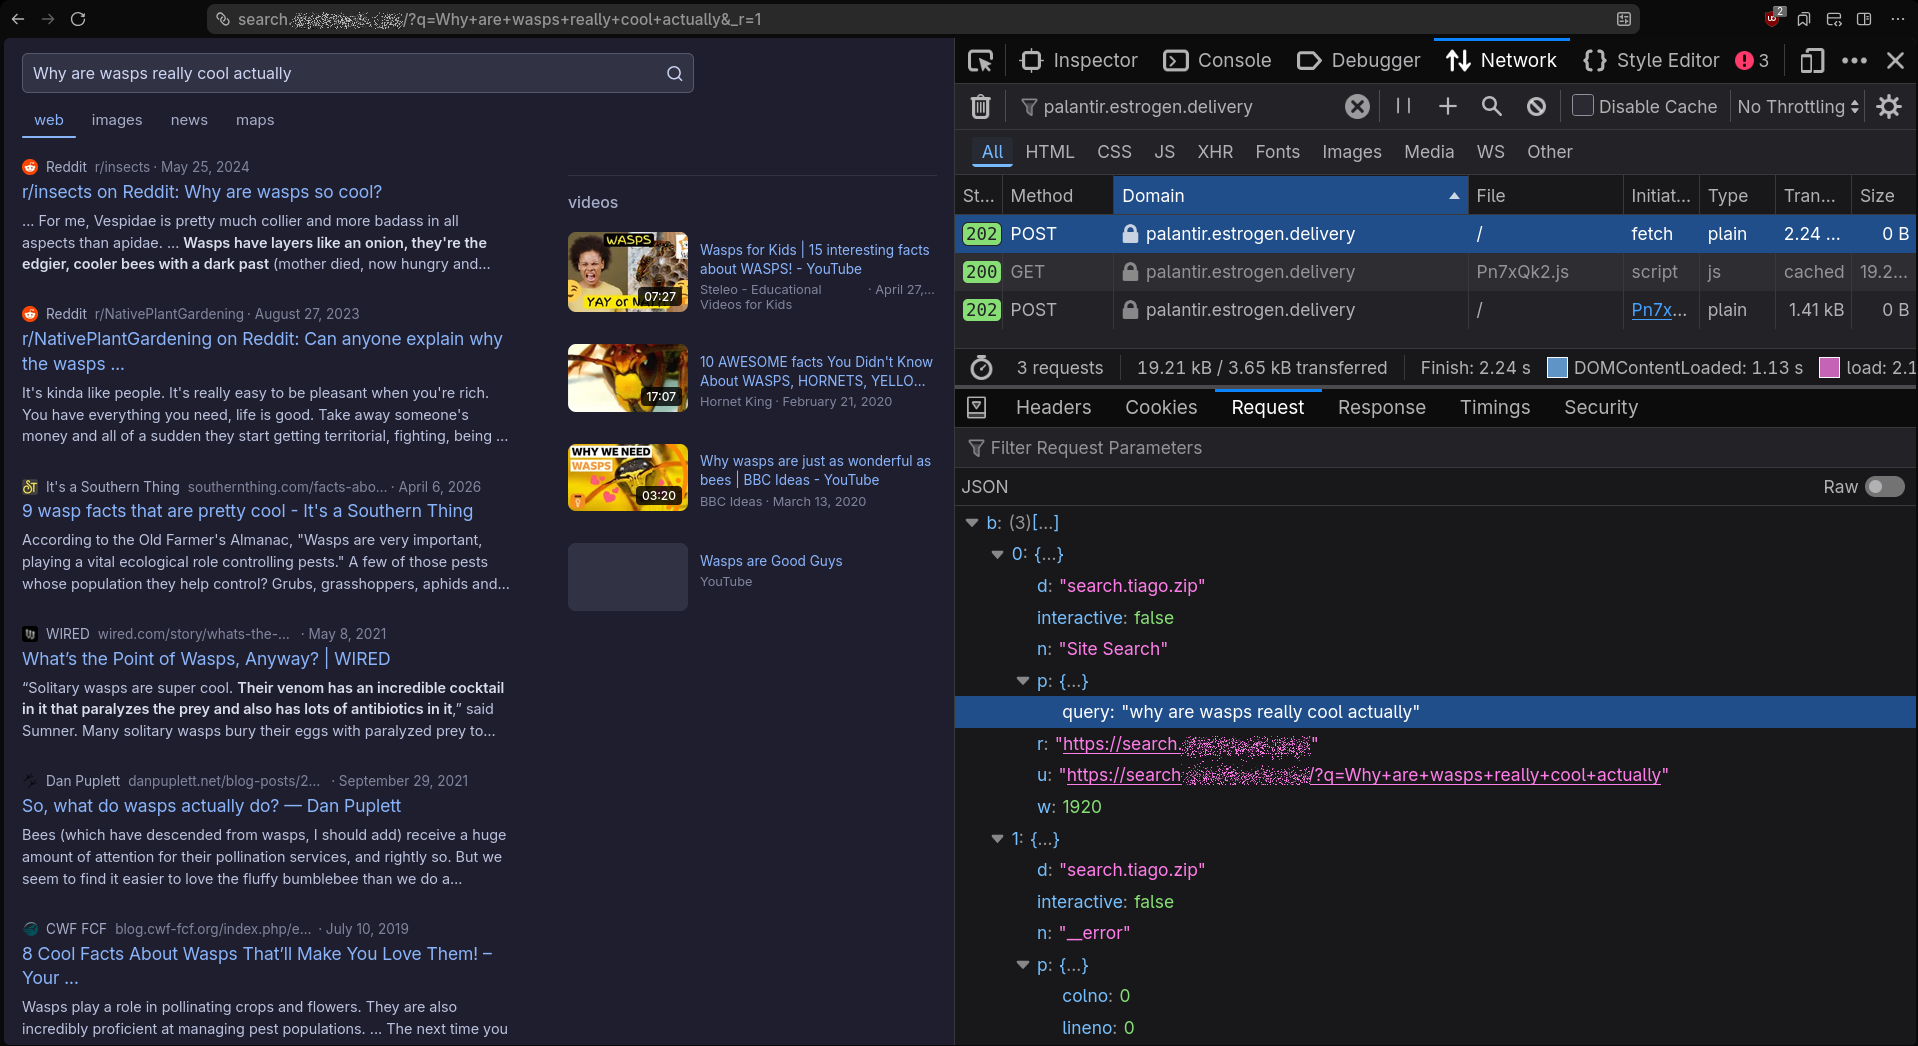Switch to the Console tab
Image resolution: width=1918 pixels, height=1046 pixels.
[x=1218, y=61]
